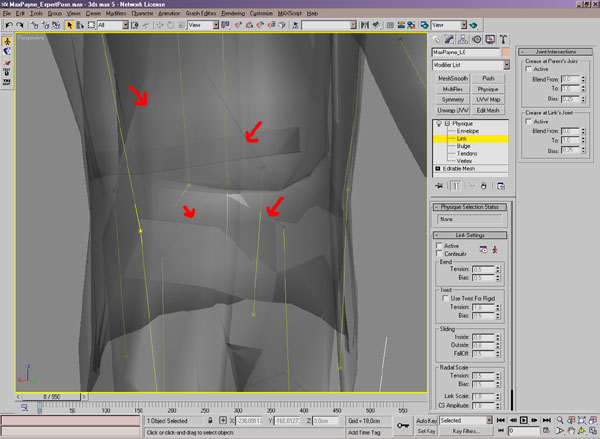
Task: Open the Motion command panel tab
Action: [x=478, y=39]
